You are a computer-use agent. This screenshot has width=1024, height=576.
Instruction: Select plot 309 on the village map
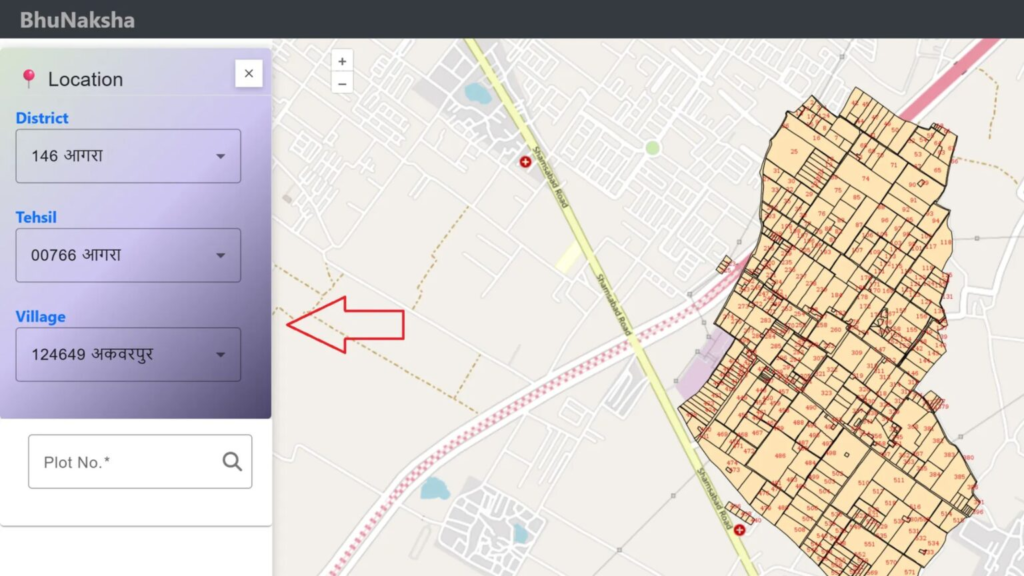point(856,353)
